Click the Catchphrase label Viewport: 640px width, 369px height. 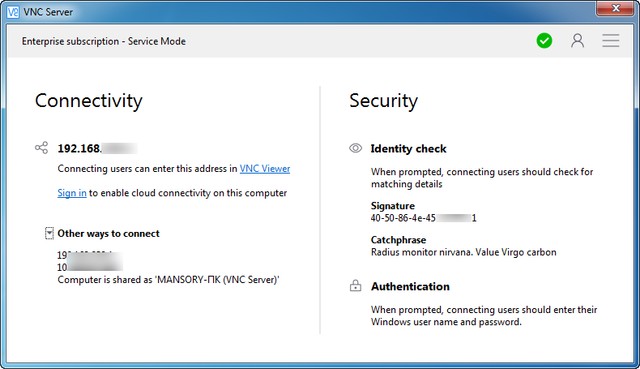[398, 240]
